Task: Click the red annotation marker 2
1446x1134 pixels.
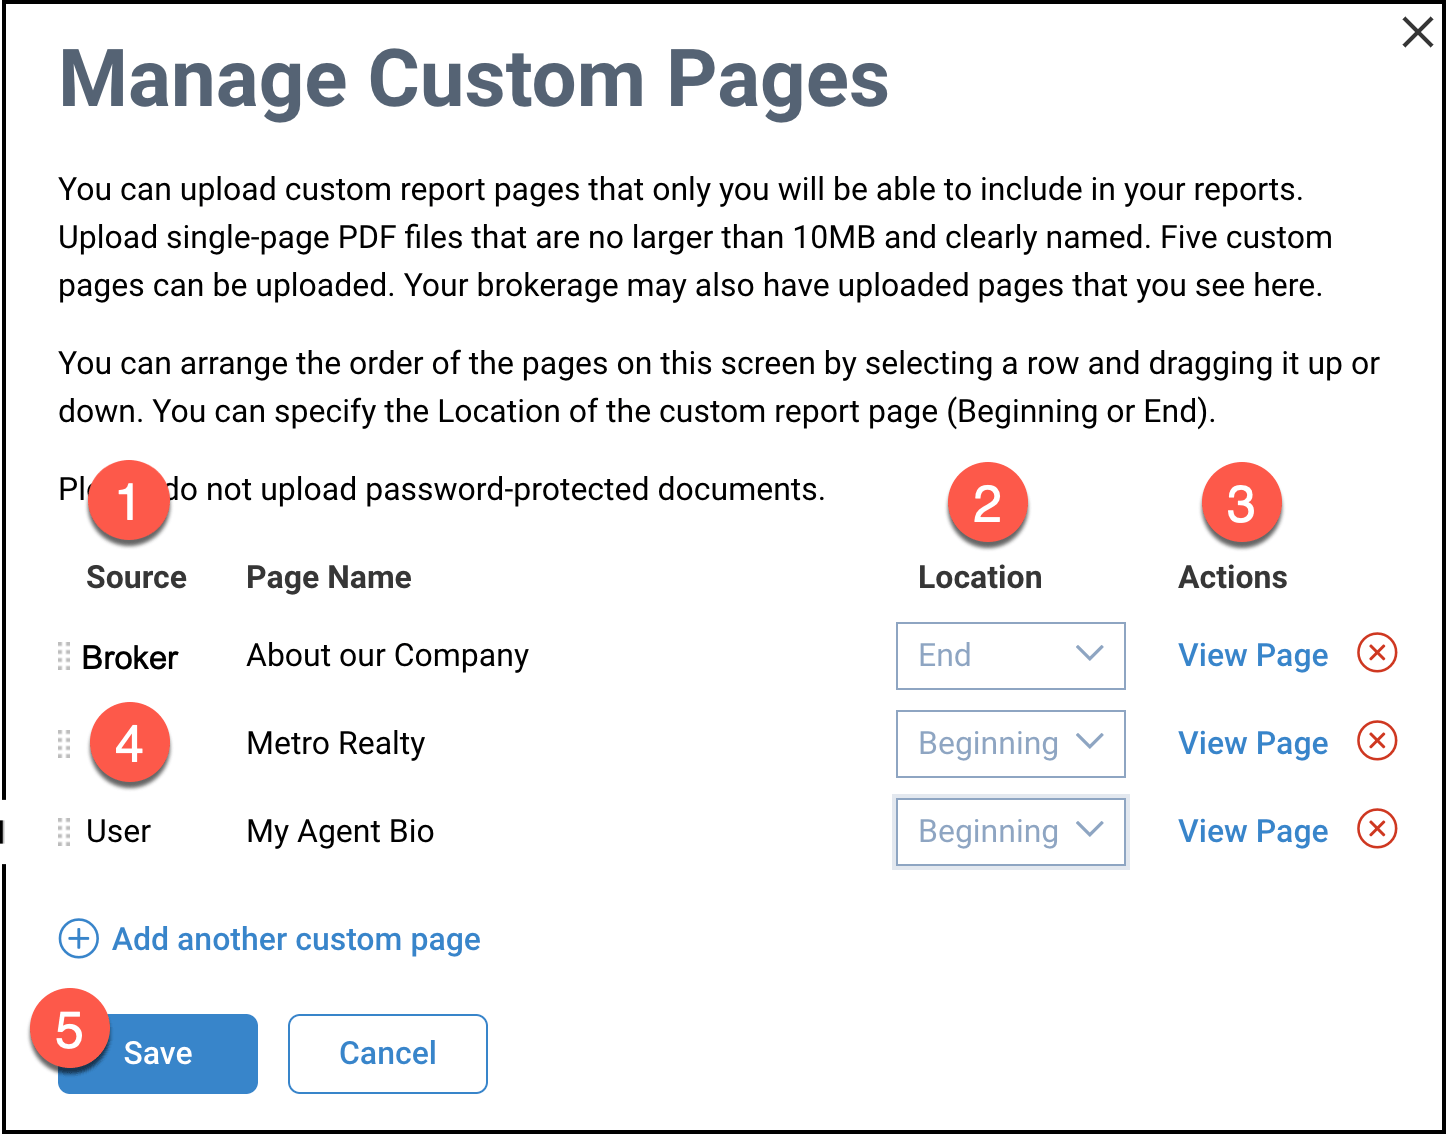Action: point(987,503)
